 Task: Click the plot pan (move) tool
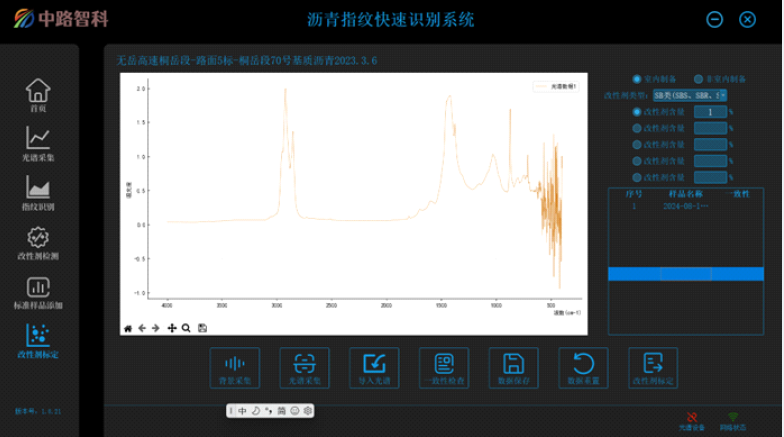[x=172, y=328]
